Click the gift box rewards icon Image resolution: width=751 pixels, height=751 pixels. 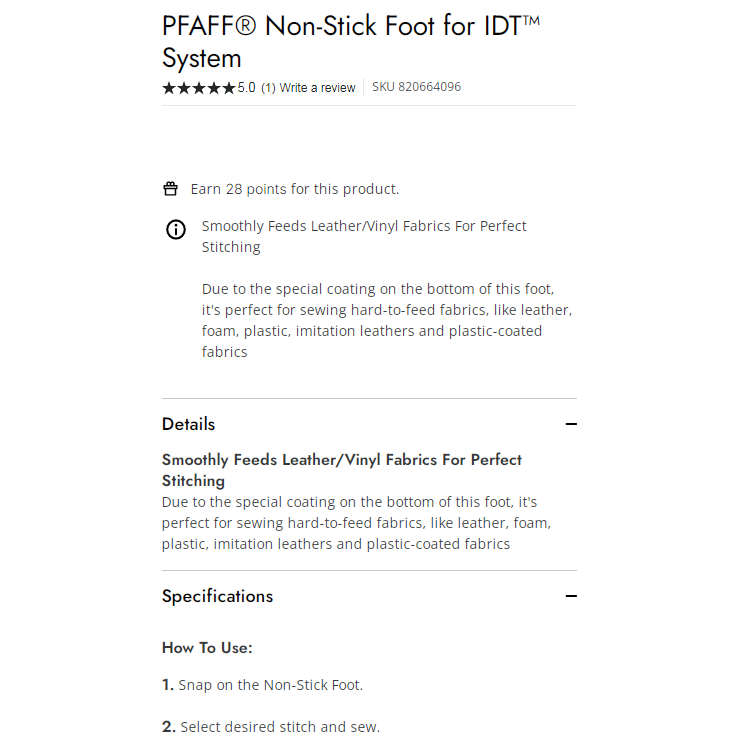pos(170,189)
